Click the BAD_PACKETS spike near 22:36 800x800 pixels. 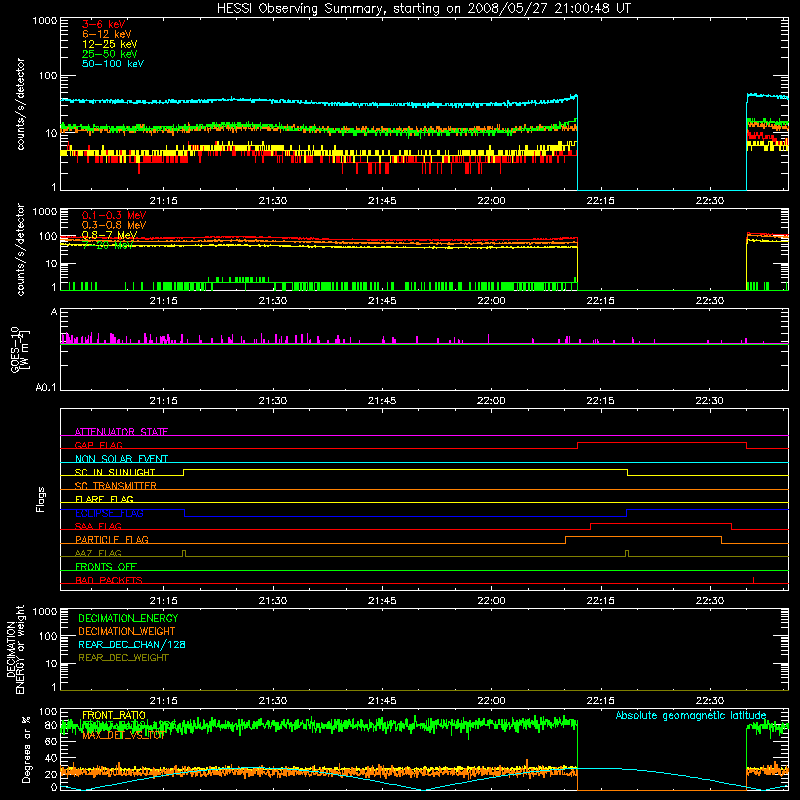[754, 580]
